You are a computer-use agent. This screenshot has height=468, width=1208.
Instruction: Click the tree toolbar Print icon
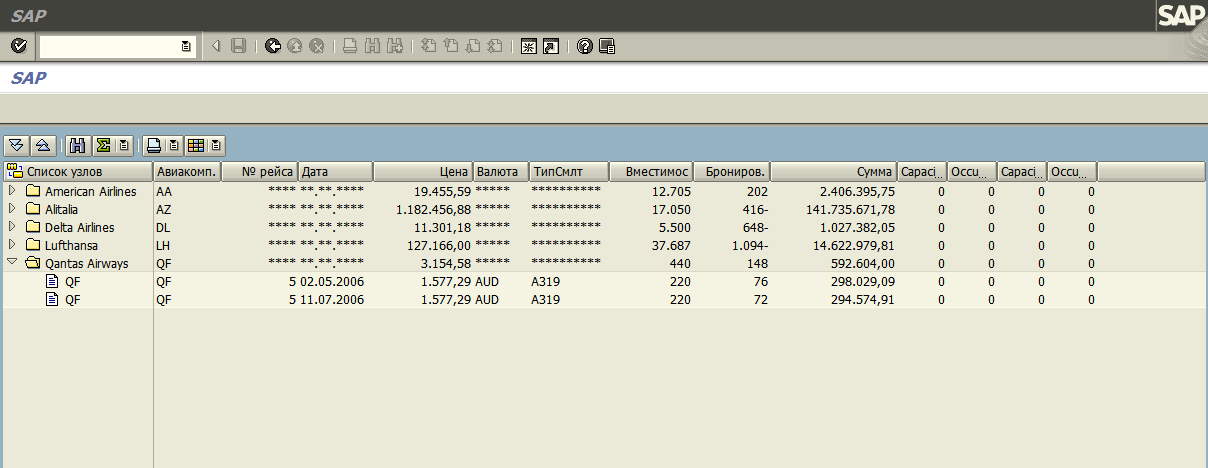(x=153, y=146)
